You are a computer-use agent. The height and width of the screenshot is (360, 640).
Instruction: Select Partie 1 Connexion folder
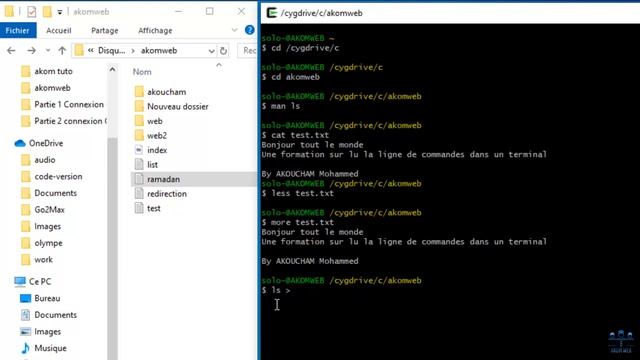coord(69,104)
